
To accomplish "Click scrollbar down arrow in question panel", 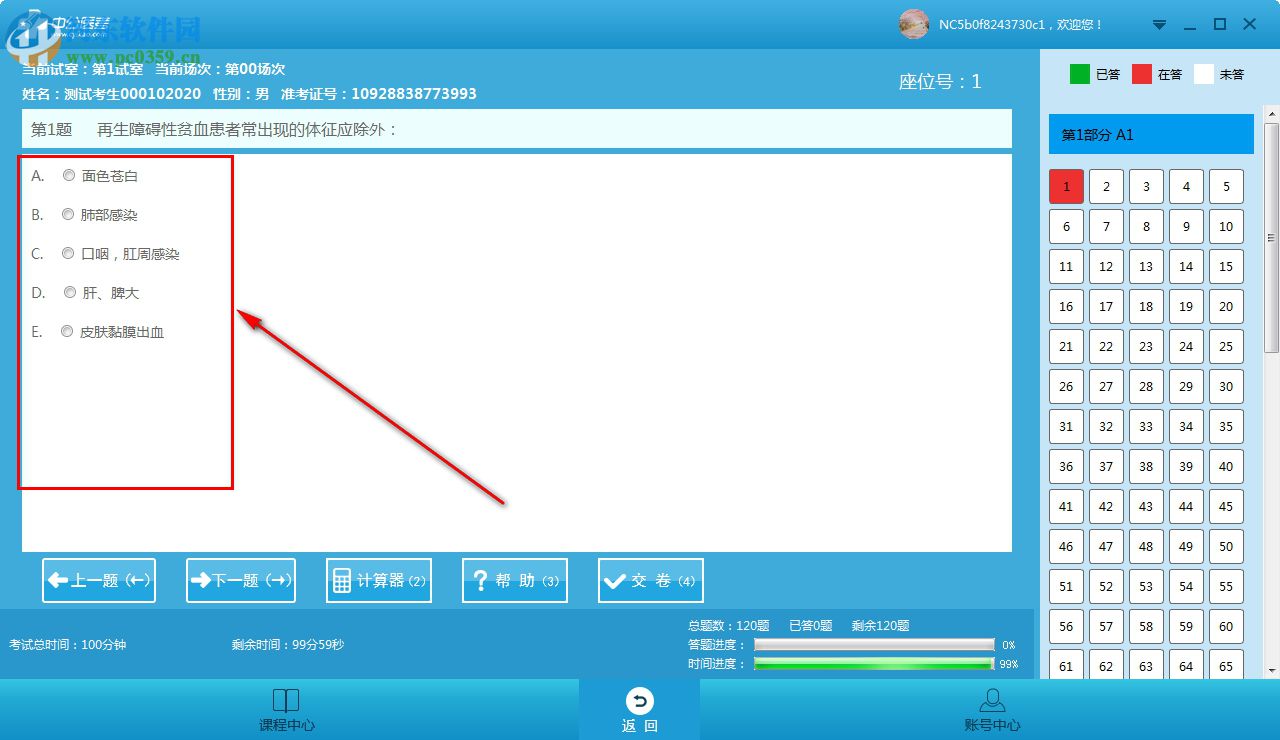I will point(1272,670).
